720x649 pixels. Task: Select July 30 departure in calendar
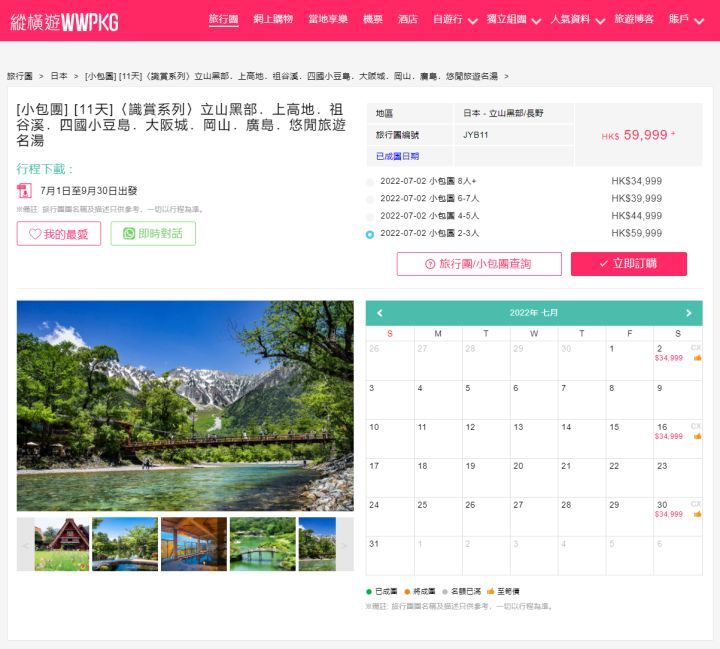point(678,517)
